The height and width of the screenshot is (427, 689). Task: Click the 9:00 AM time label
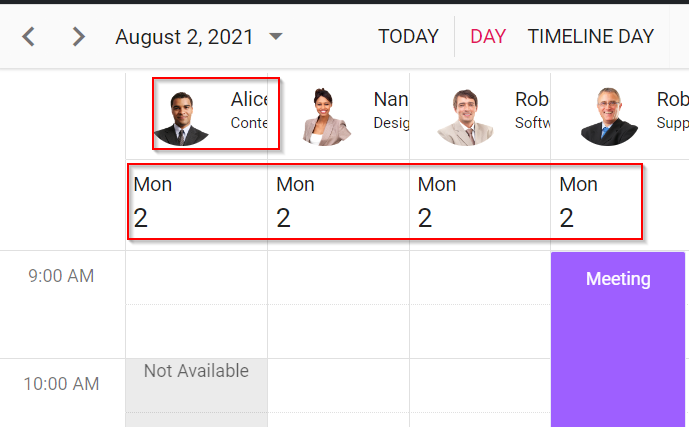61,276
